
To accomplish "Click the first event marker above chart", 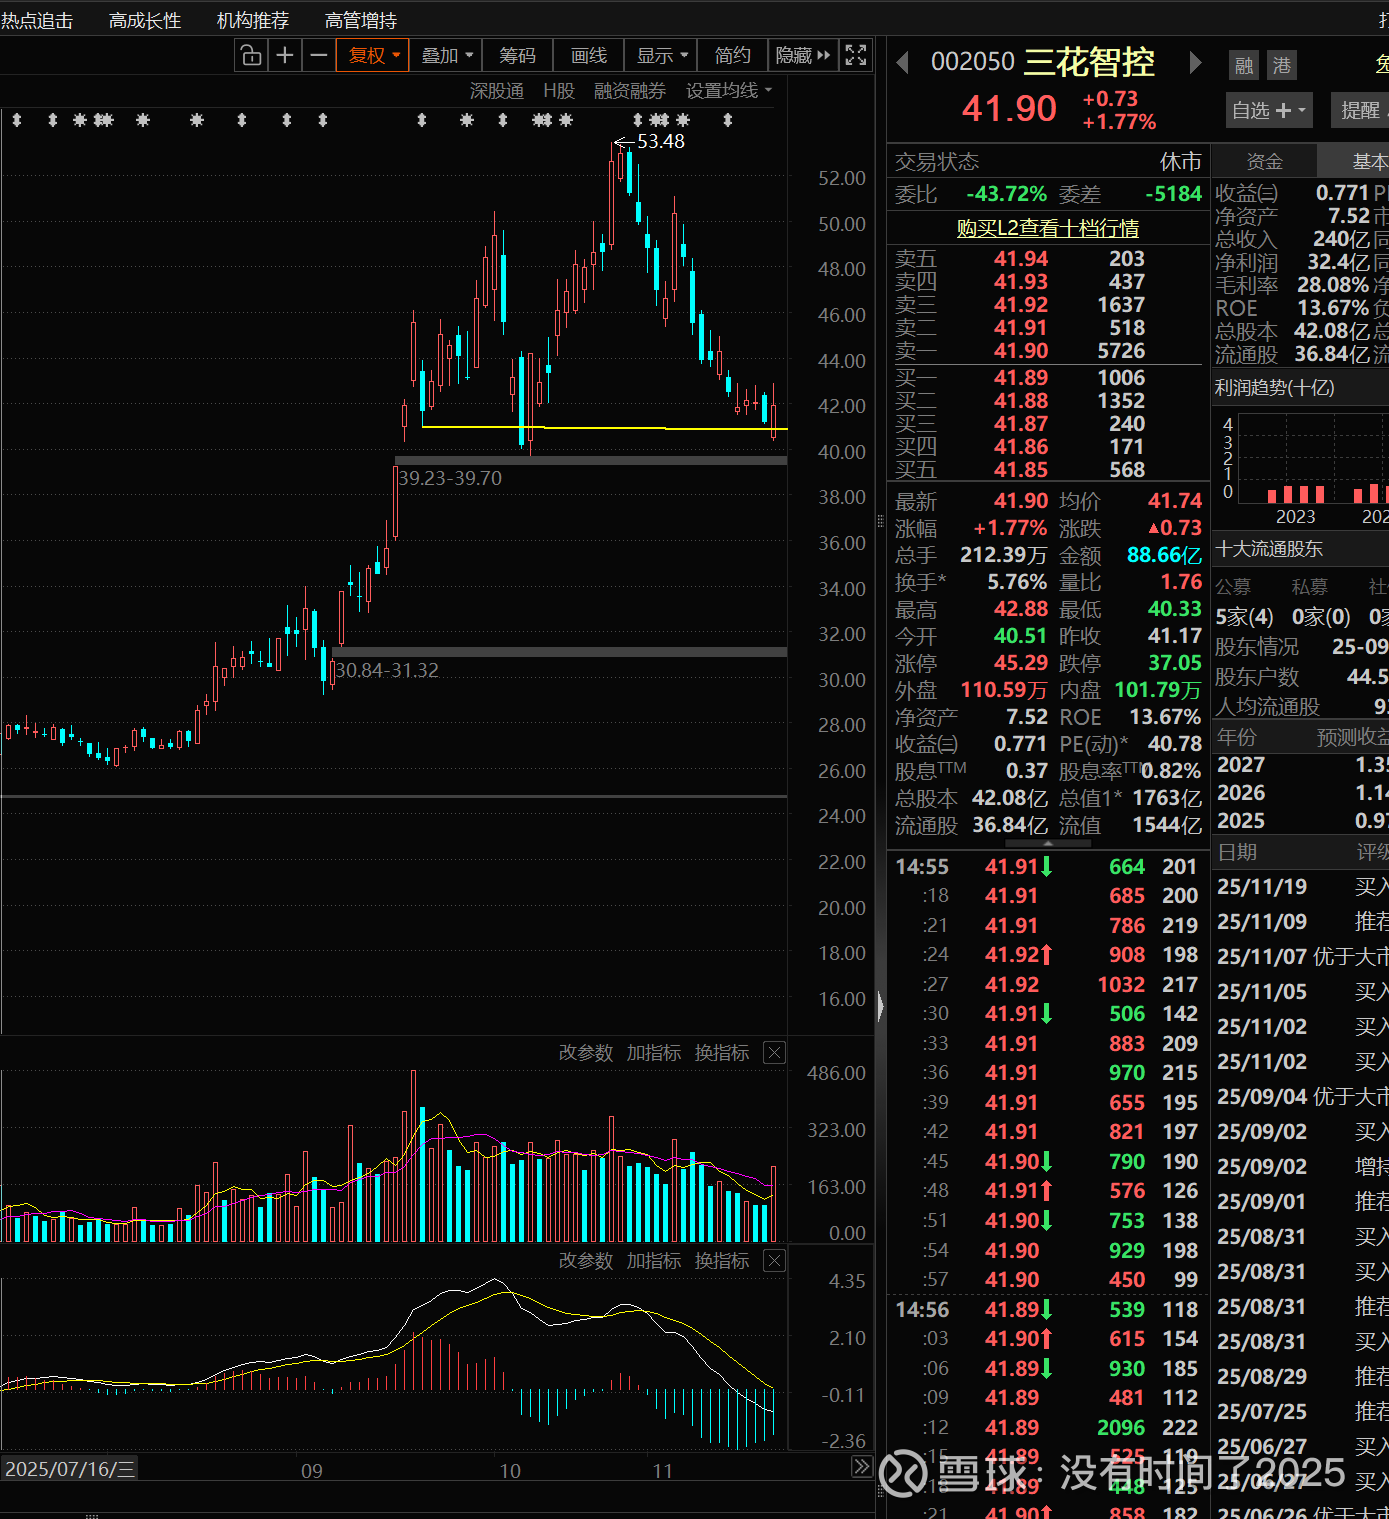I will coord(16,120).
